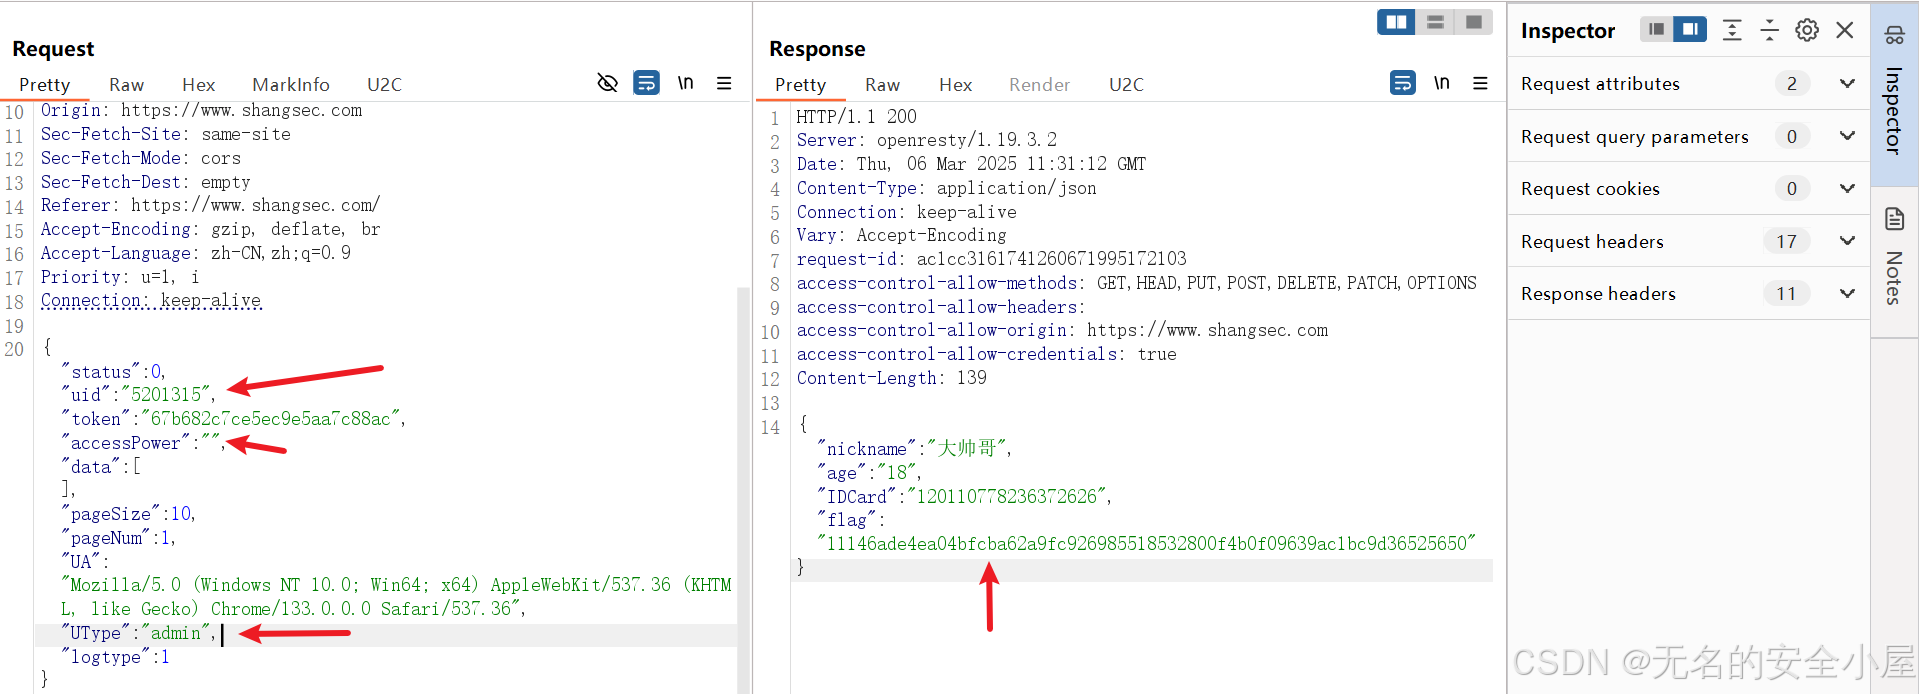Toggle word wrap icon in Response panel
The image size is (1920, 694).
1403,83
